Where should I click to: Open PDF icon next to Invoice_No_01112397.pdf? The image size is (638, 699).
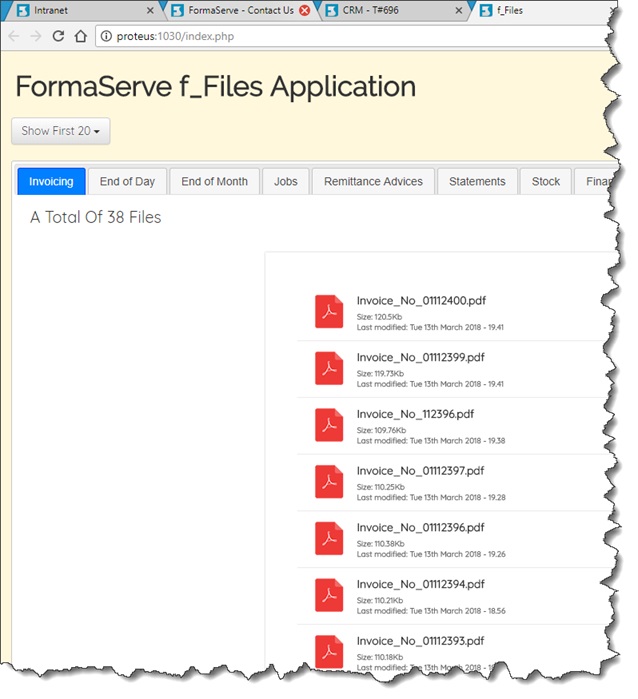[329, 482]
